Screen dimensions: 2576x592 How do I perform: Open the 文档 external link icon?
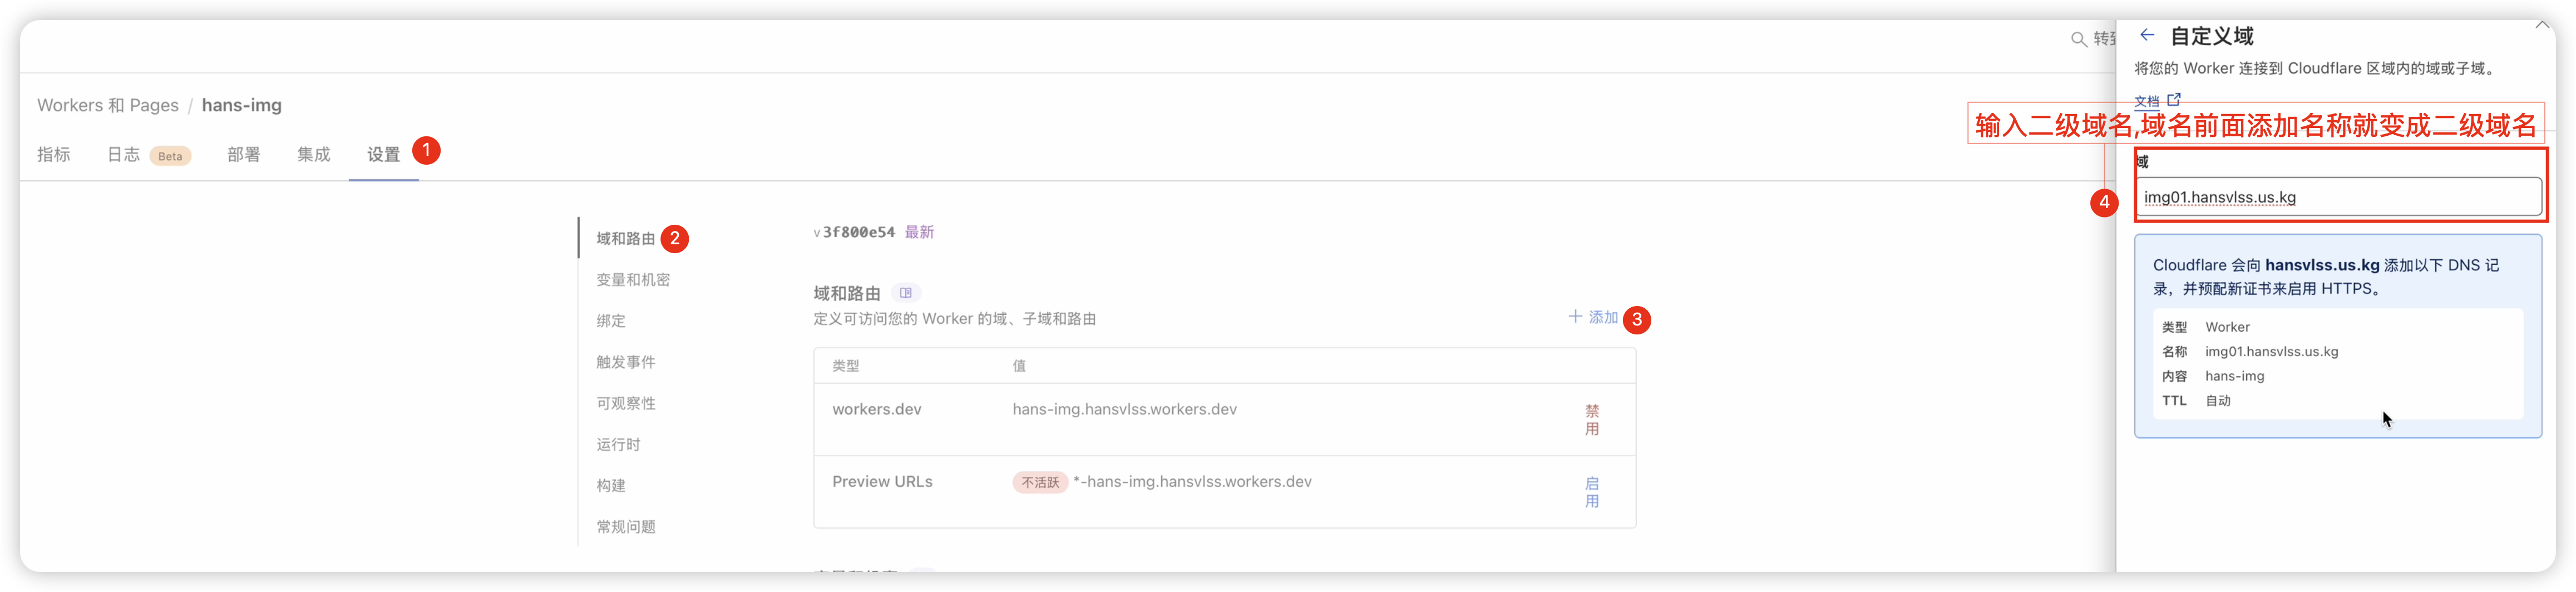click(x=2174, y=99)
